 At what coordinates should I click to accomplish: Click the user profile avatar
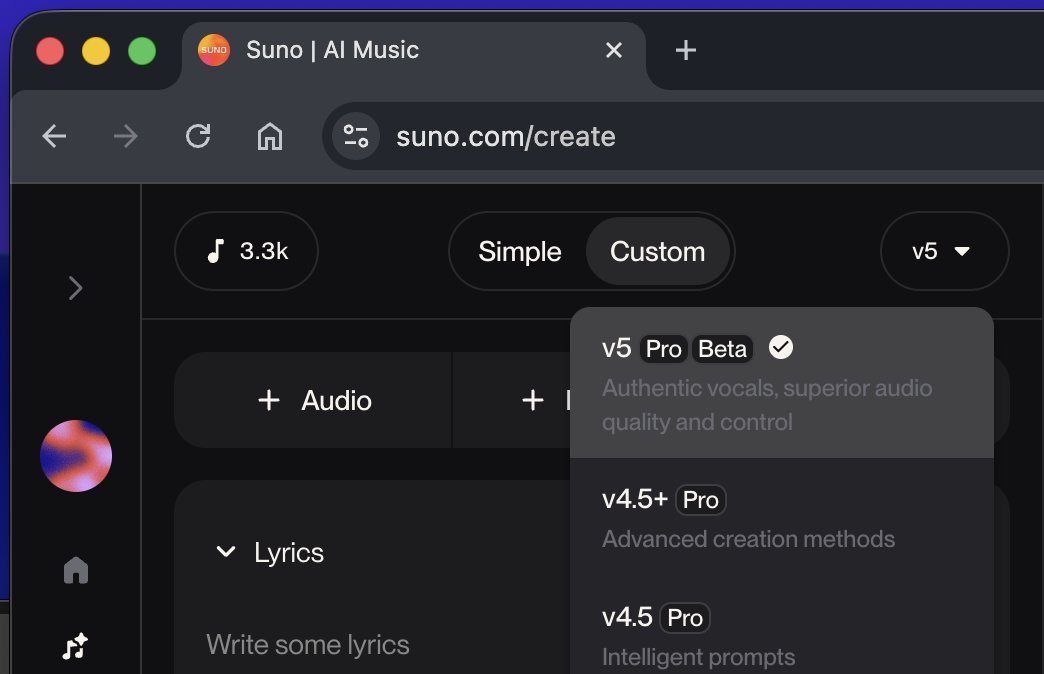[x=76, y=456]
